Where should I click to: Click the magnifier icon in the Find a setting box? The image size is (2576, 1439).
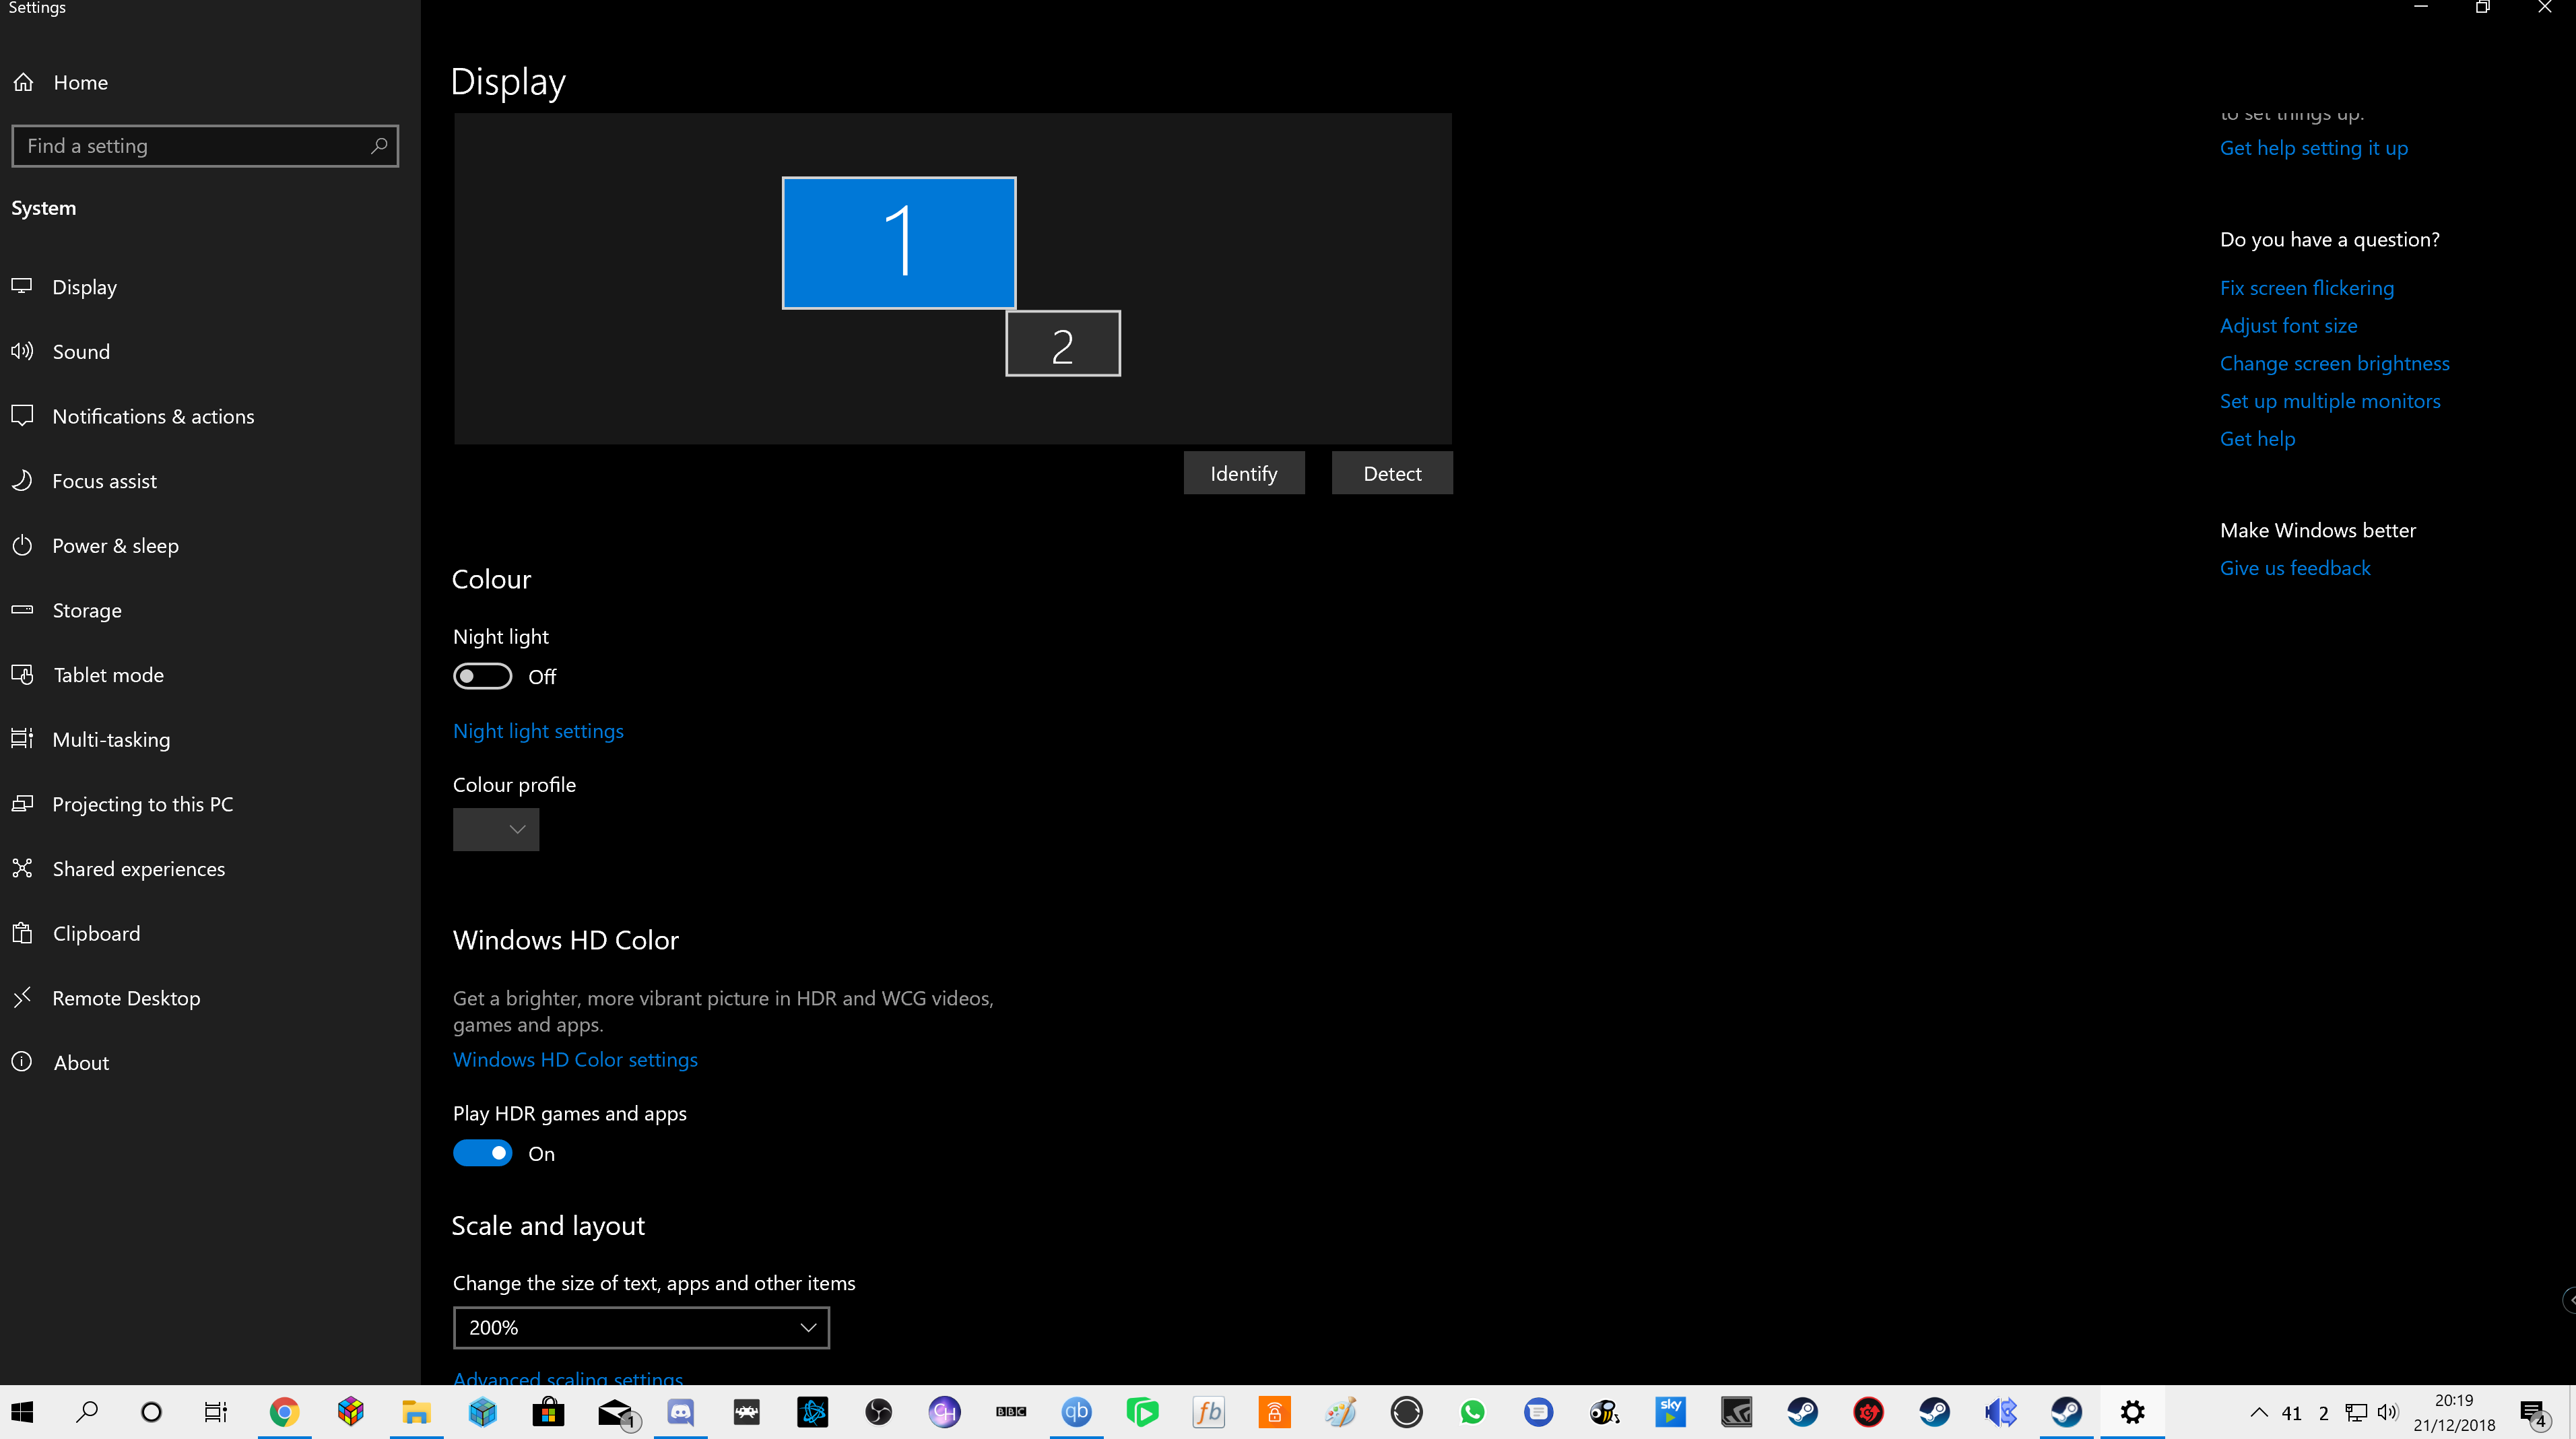click(x=378, y=146)
